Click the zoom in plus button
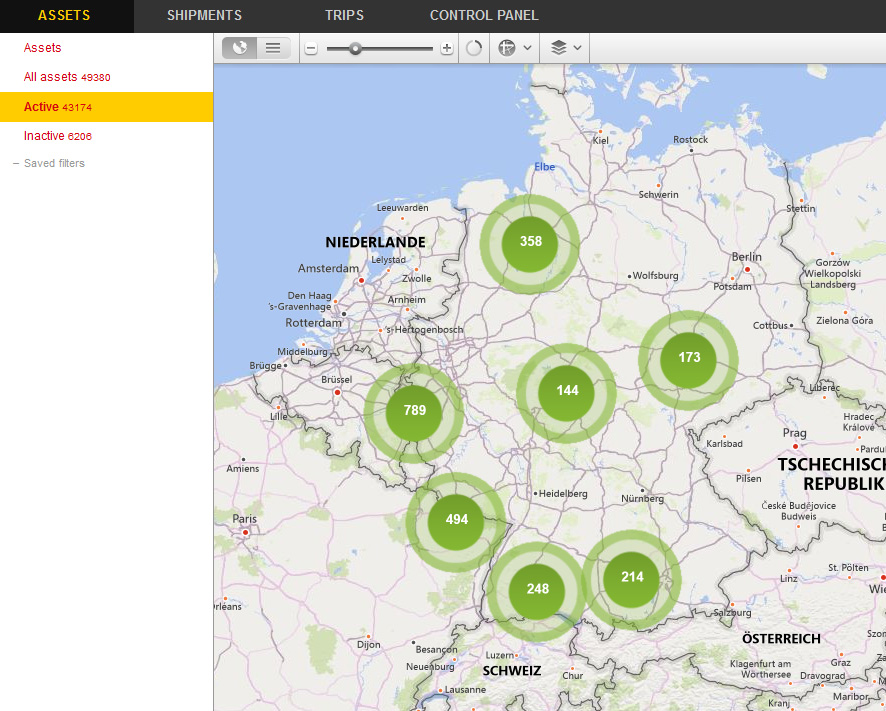Viewport: 886px width, 711px height. tap(447, 48)
